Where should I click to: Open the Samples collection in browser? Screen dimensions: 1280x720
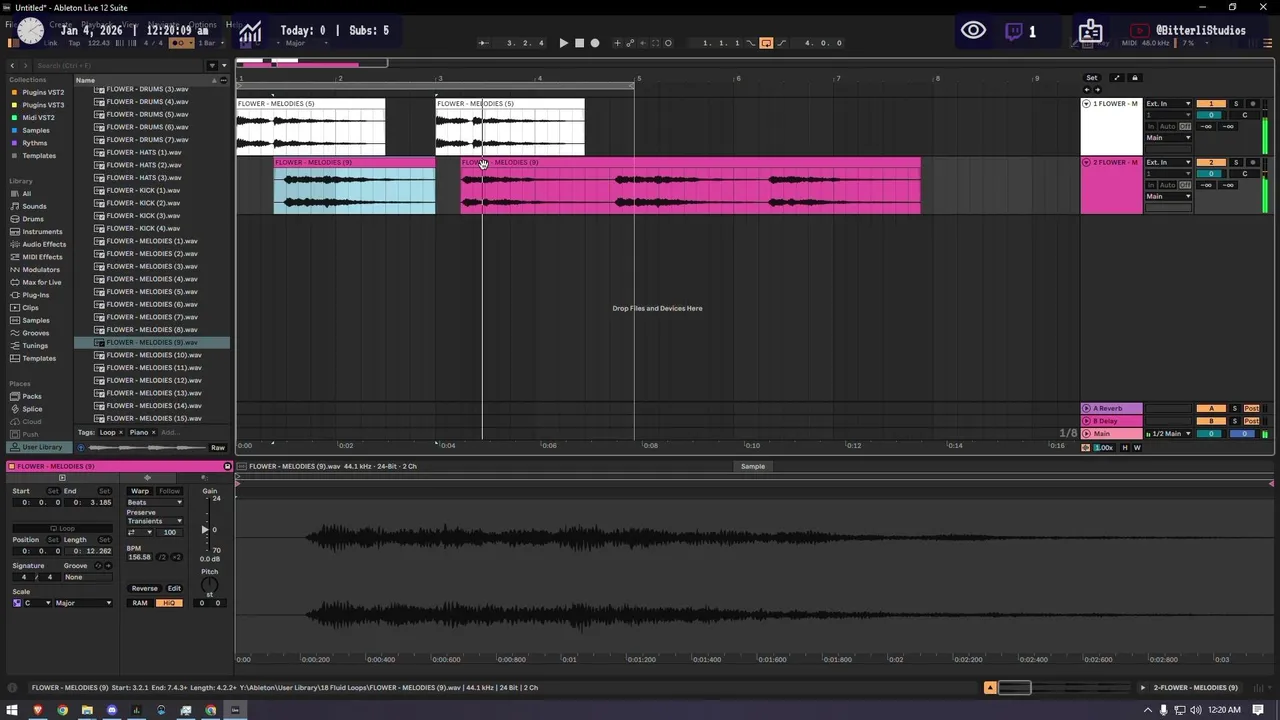35,130
